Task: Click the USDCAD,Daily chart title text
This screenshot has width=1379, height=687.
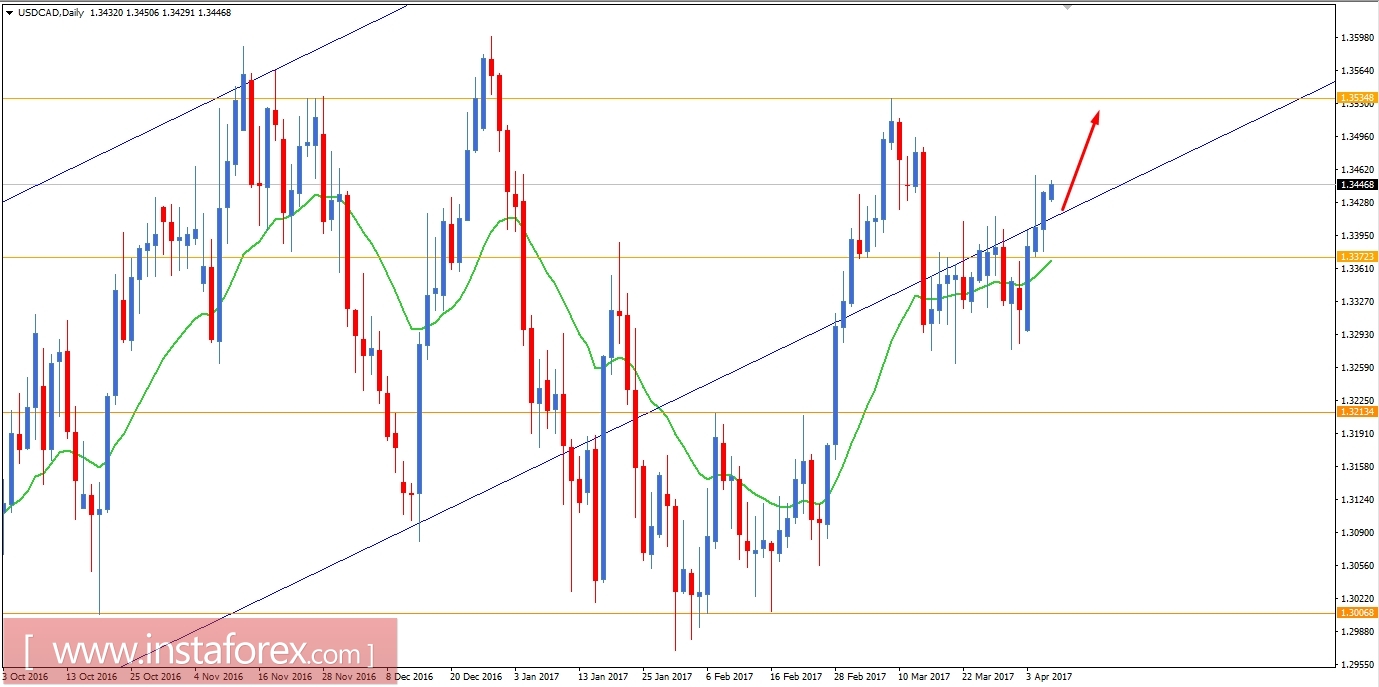Action: (50, 12)
